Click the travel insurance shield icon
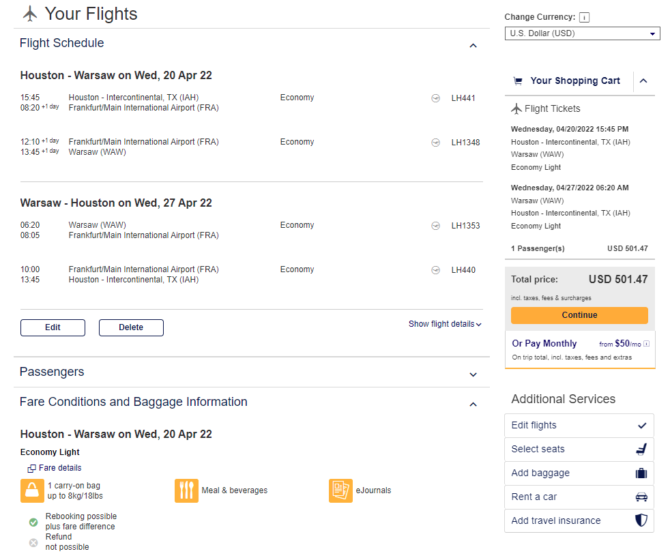 click(641, 520)
